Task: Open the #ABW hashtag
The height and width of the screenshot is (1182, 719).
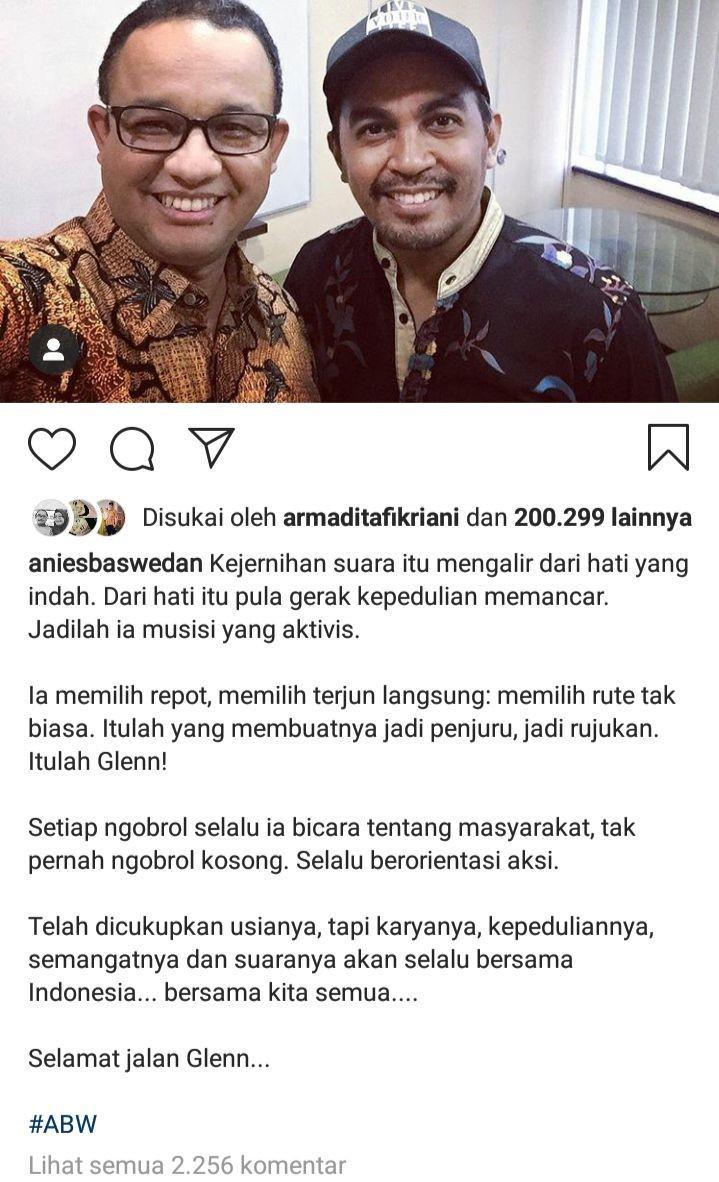Action: 63,1124
